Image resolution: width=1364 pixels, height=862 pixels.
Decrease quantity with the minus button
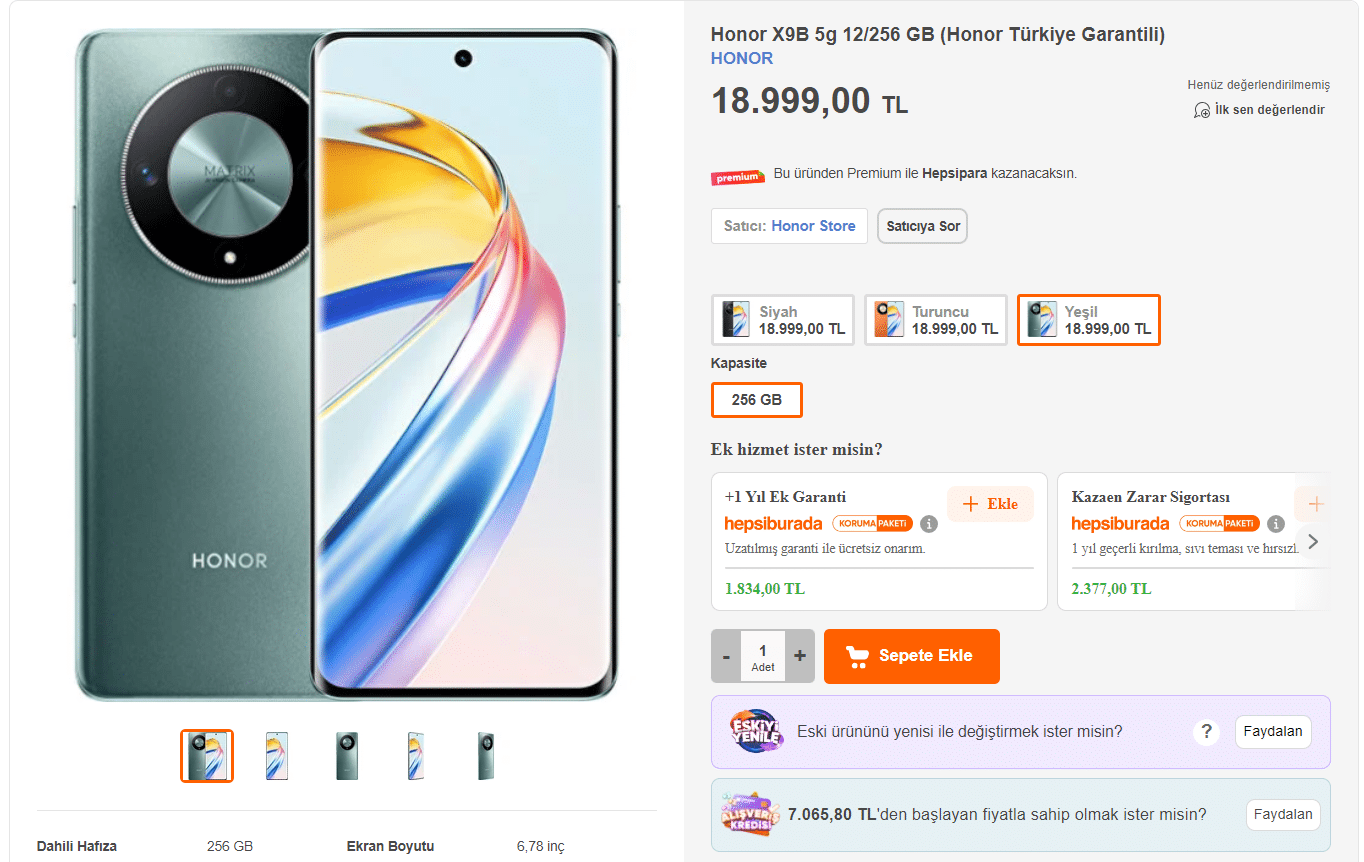(x=726, y=656)
